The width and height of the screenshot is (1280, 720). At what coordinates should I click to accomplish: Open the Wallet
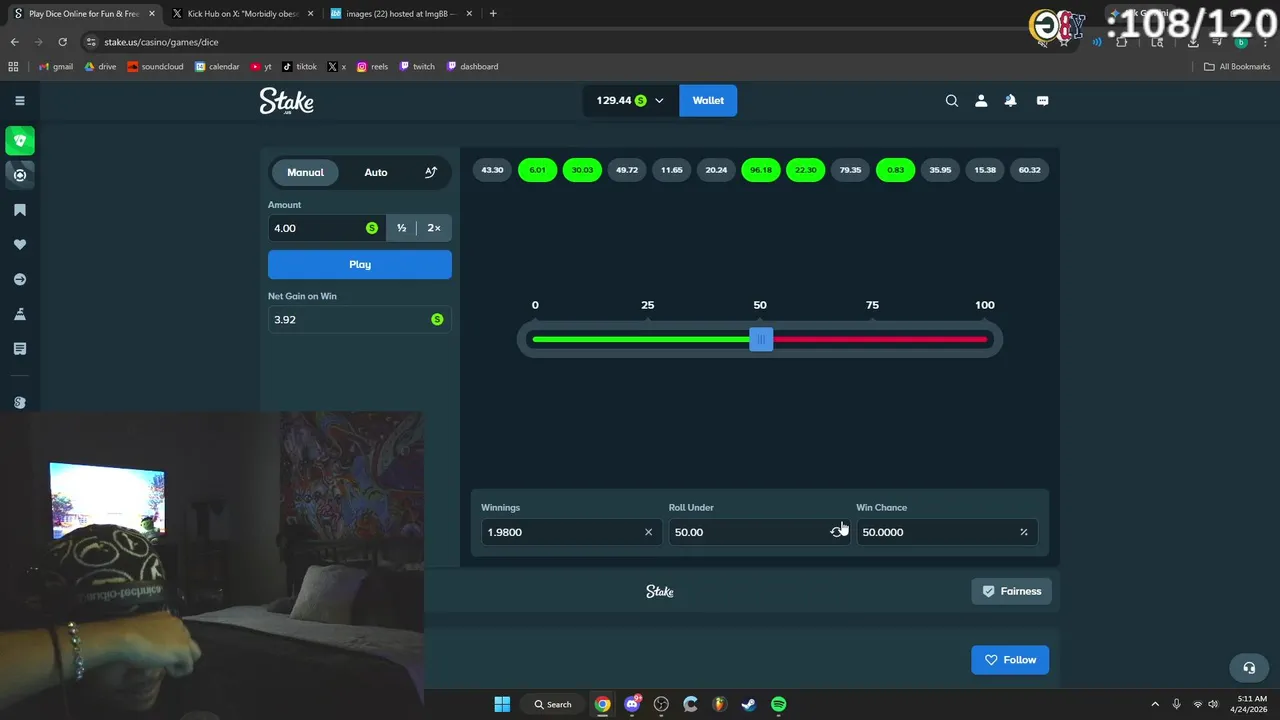708,100
